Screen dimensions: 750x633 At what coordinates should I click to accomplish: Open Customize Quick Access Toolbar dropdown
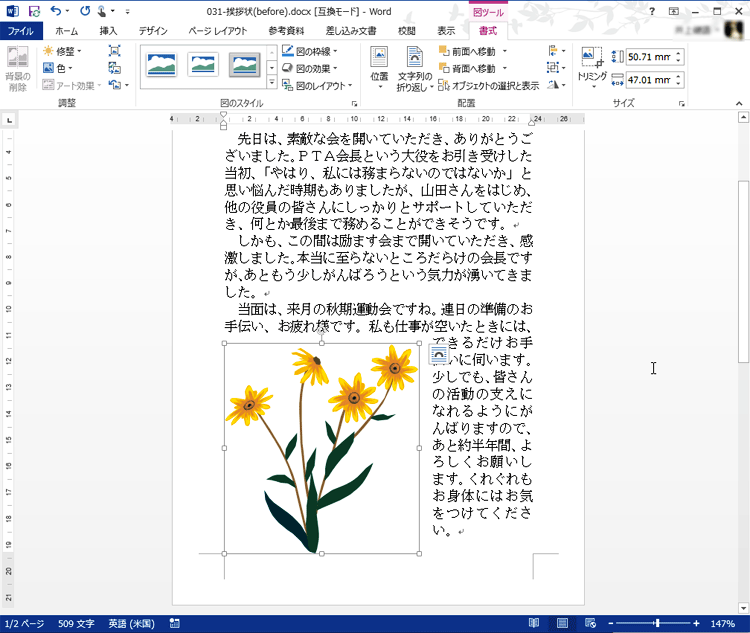coord(127,11)
